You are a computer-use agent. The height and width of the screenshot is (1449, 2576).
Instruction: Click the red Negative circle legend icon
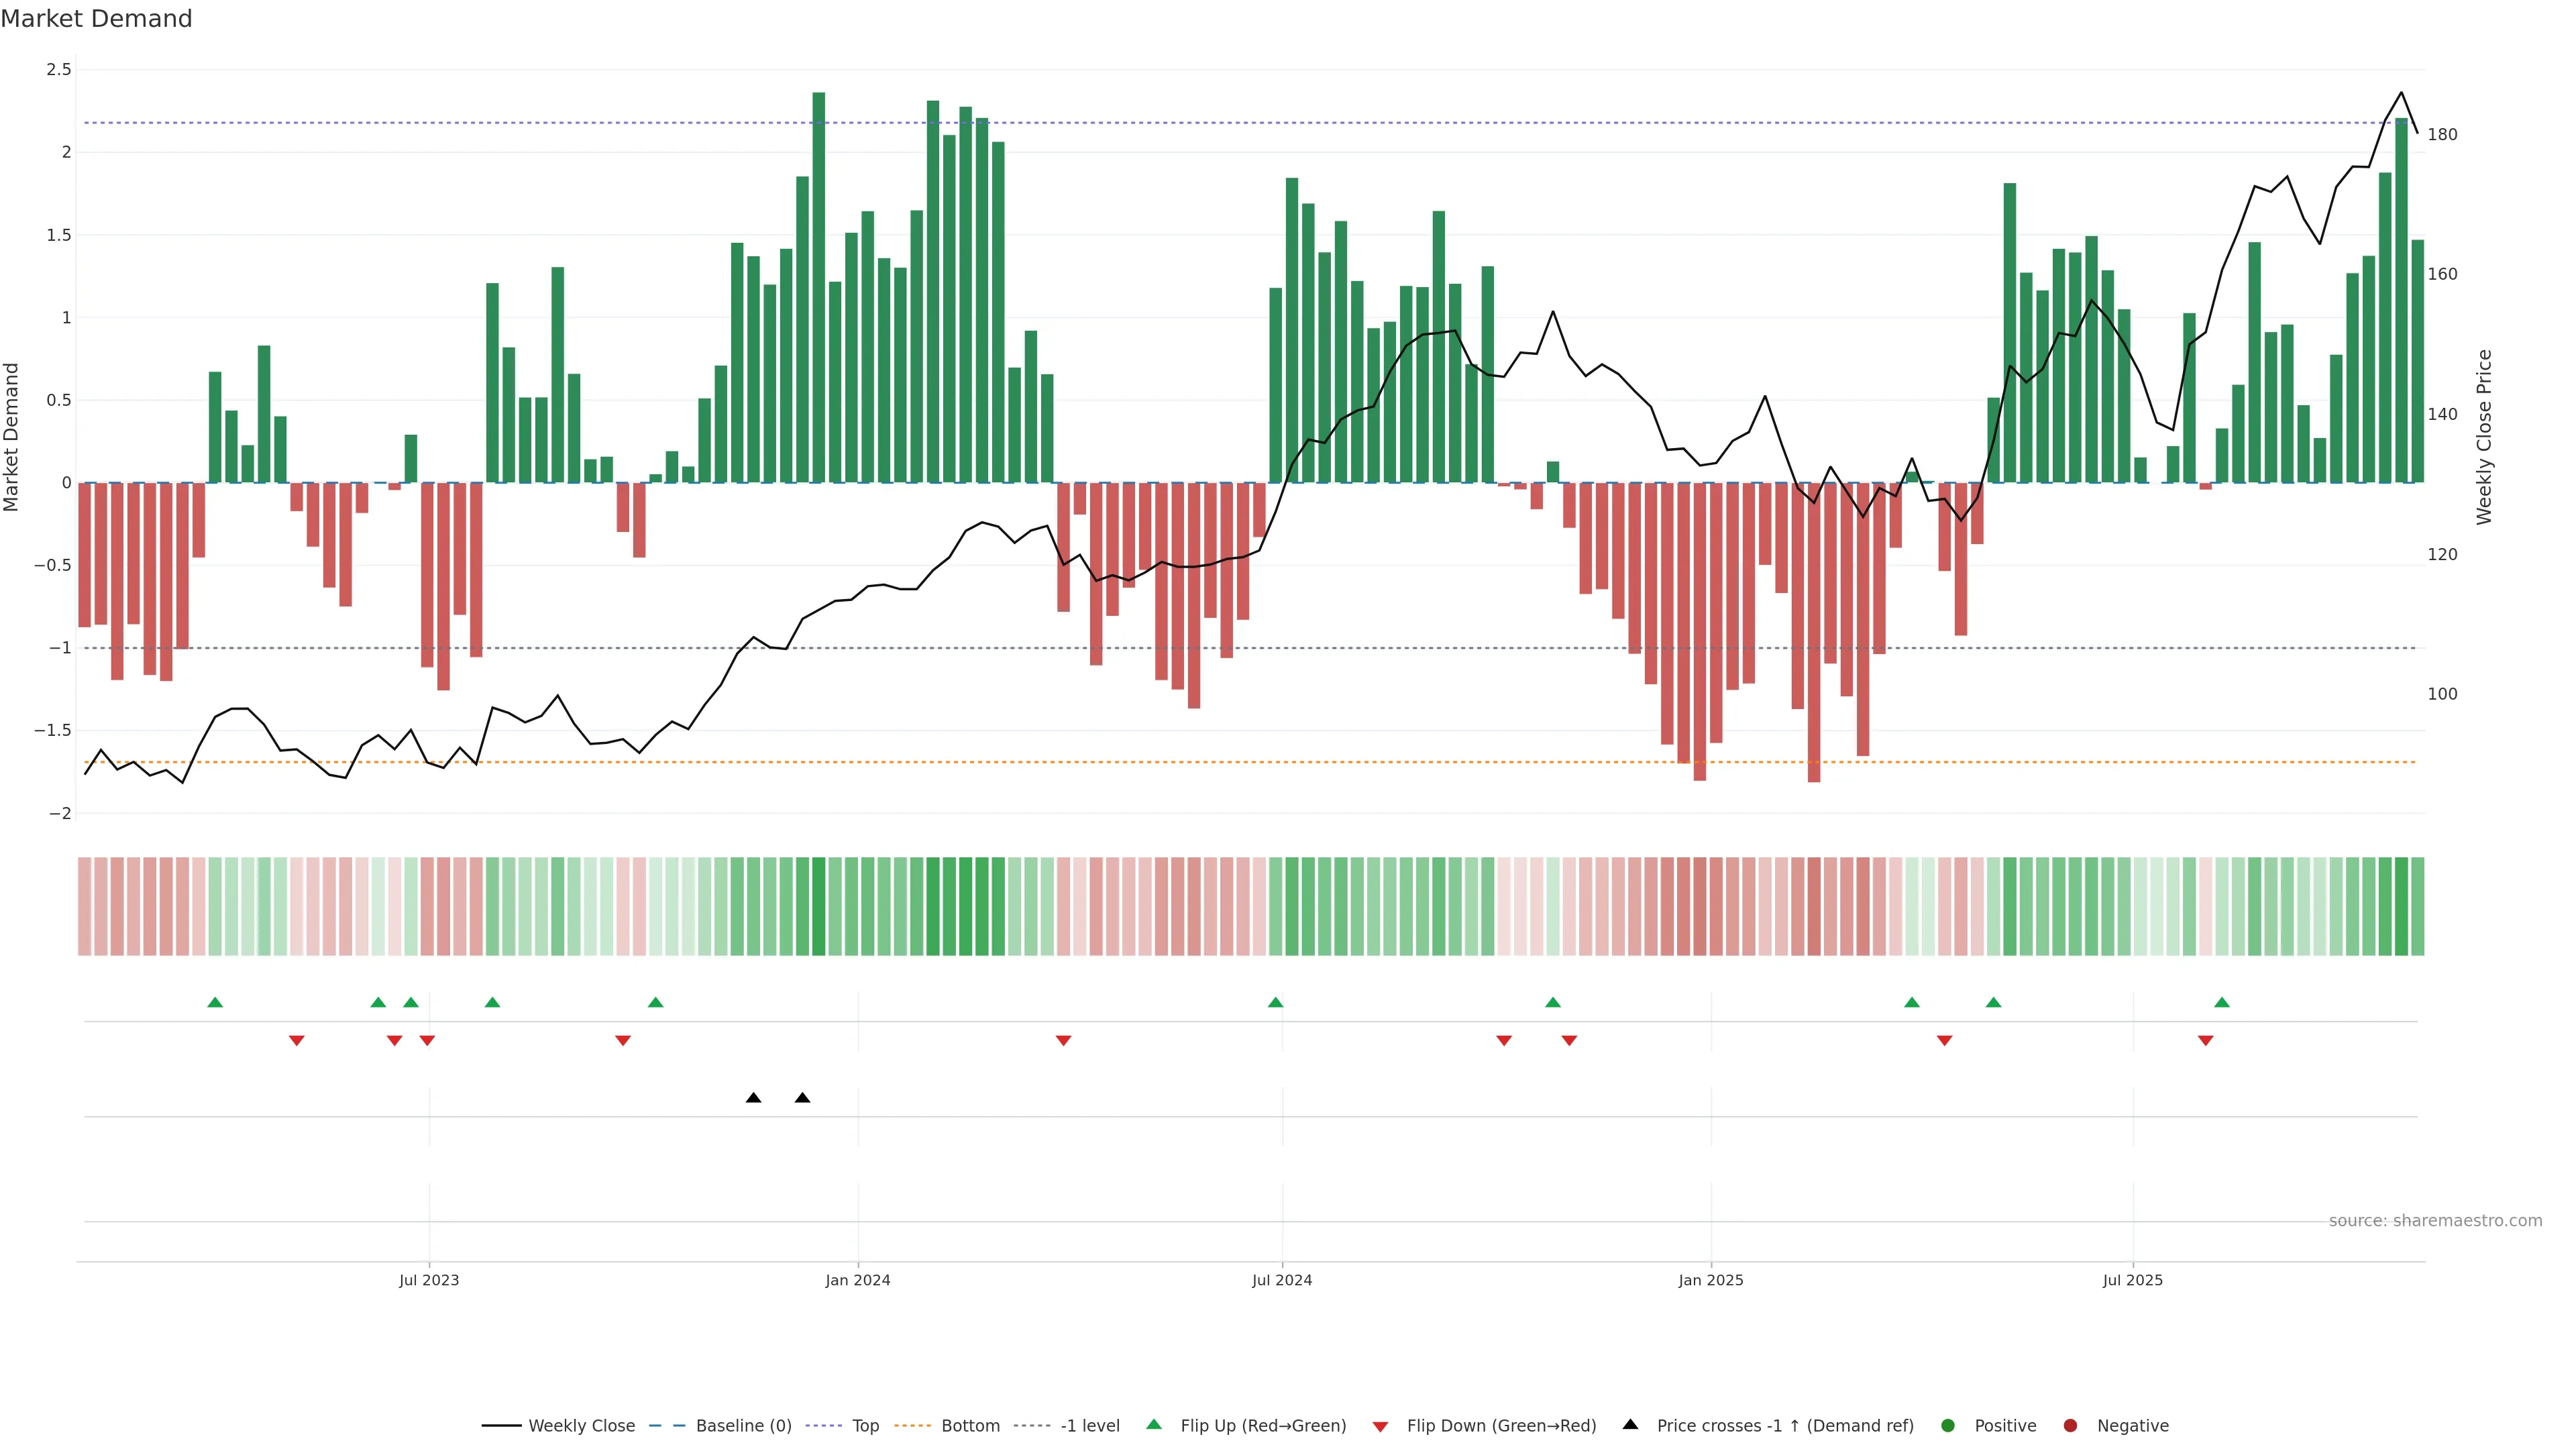coord(2070,1426)
